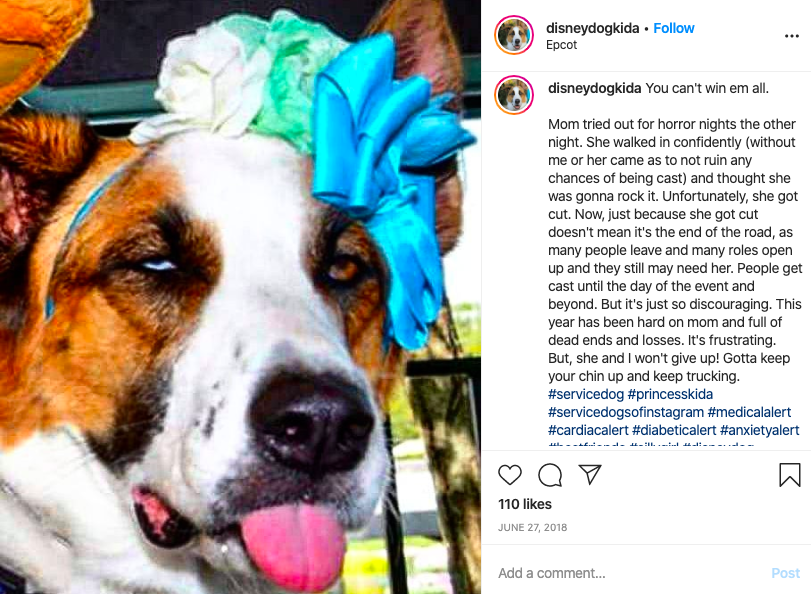
Task: Open the #diabeticalert hashtag
Action: [x=674, y=430]
